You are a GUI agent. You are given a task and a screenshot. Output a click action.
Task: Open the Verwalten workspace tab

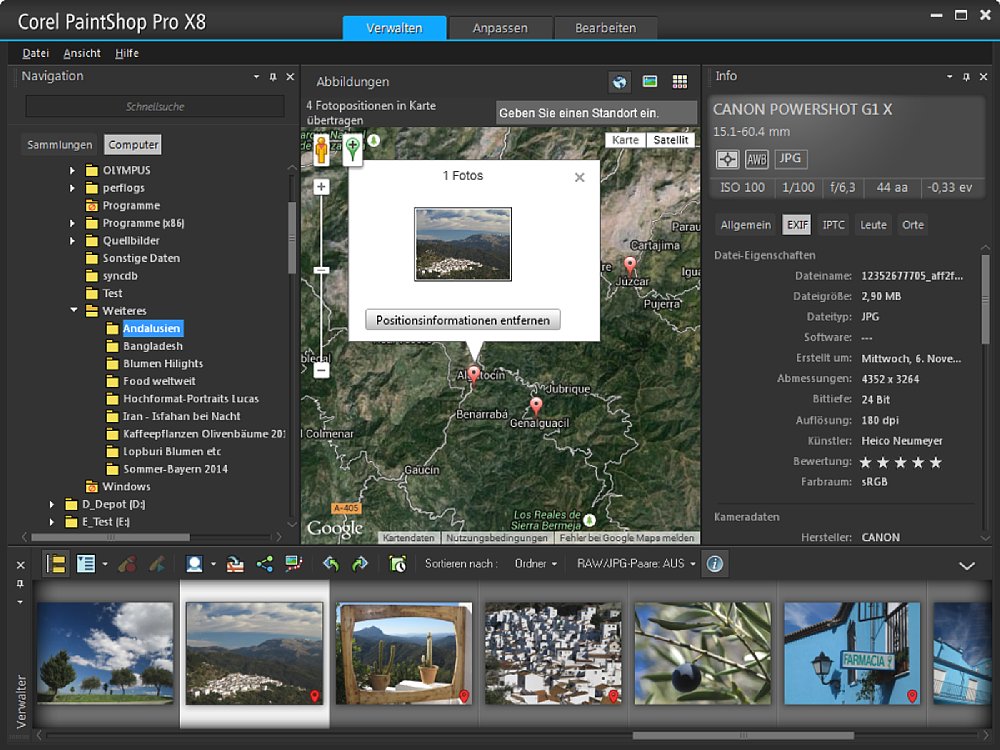pos(394,28)
